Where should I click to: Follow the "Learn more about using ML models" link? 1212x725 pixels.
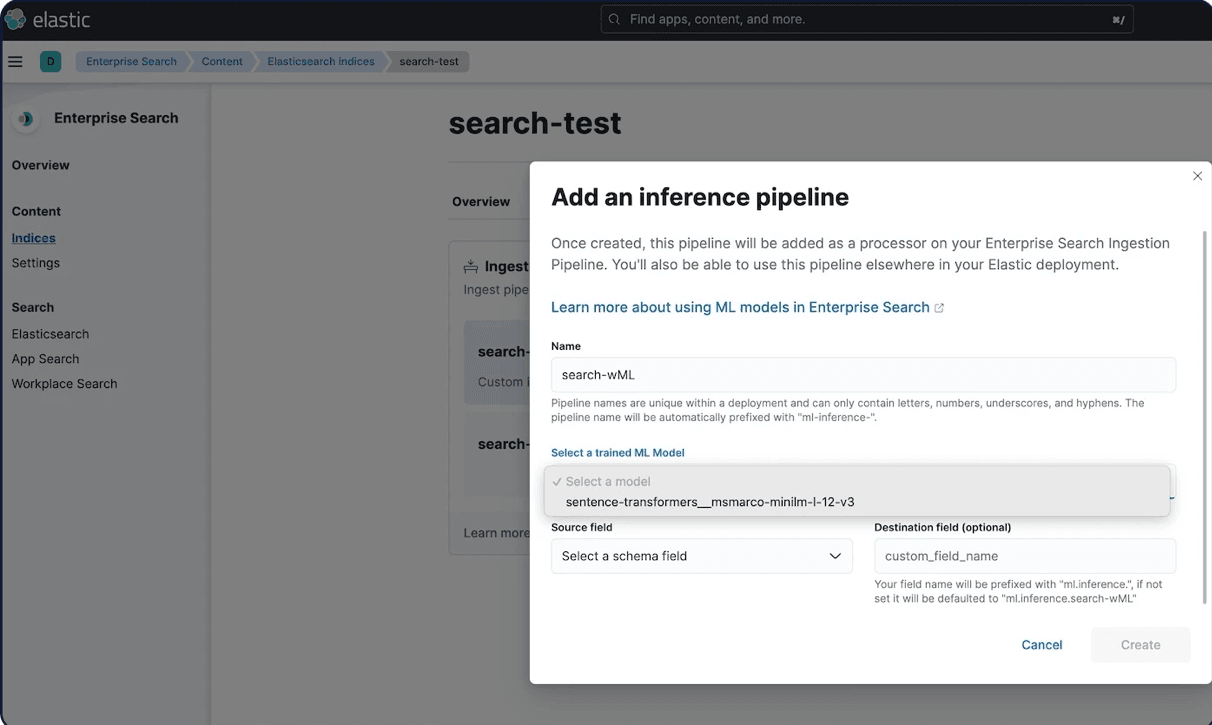(x=740, y=307)
